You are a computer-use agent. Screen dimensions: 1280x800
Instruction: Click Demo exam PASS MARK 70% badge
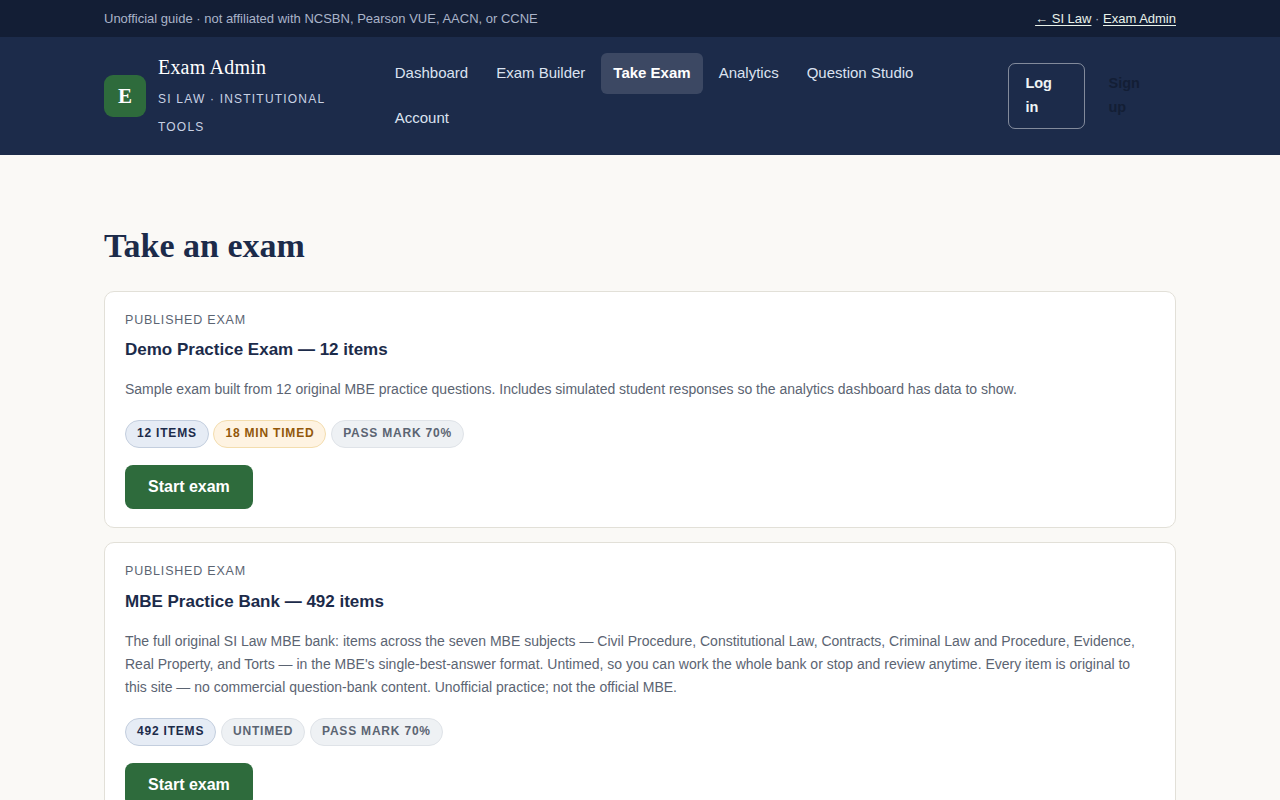(397, 434)
